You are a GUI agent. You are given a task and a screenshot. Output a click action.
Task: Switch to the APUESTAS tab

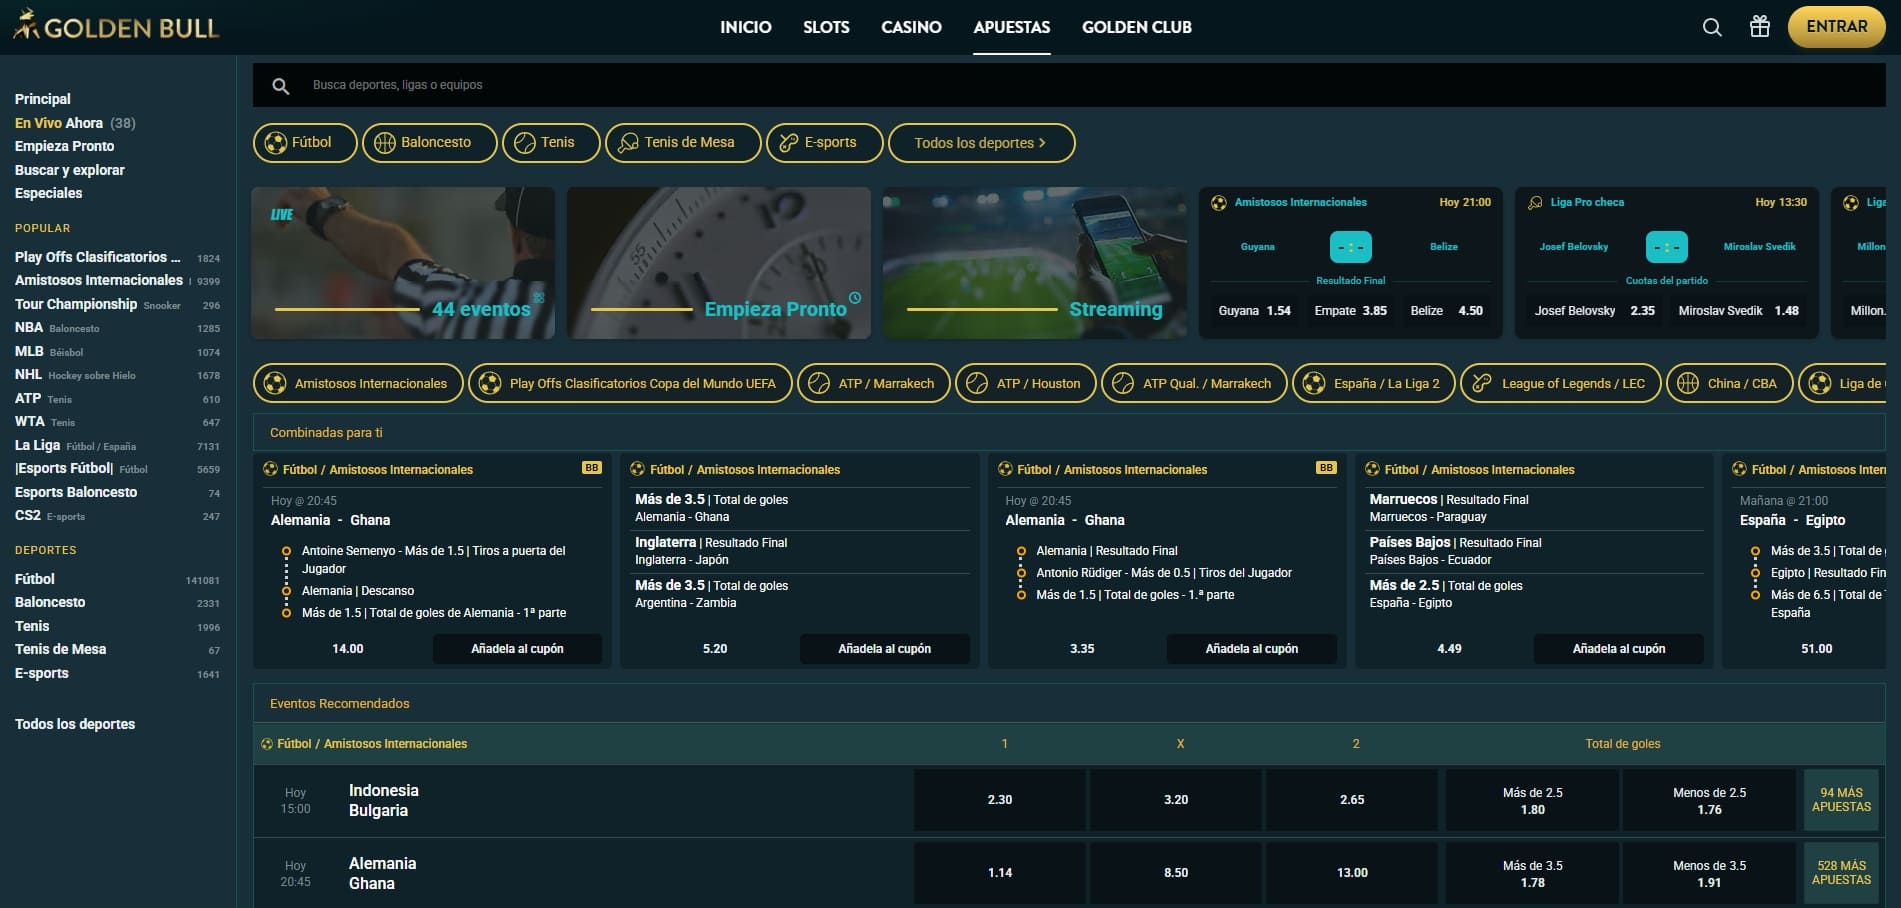click(x=1011, y=27)
